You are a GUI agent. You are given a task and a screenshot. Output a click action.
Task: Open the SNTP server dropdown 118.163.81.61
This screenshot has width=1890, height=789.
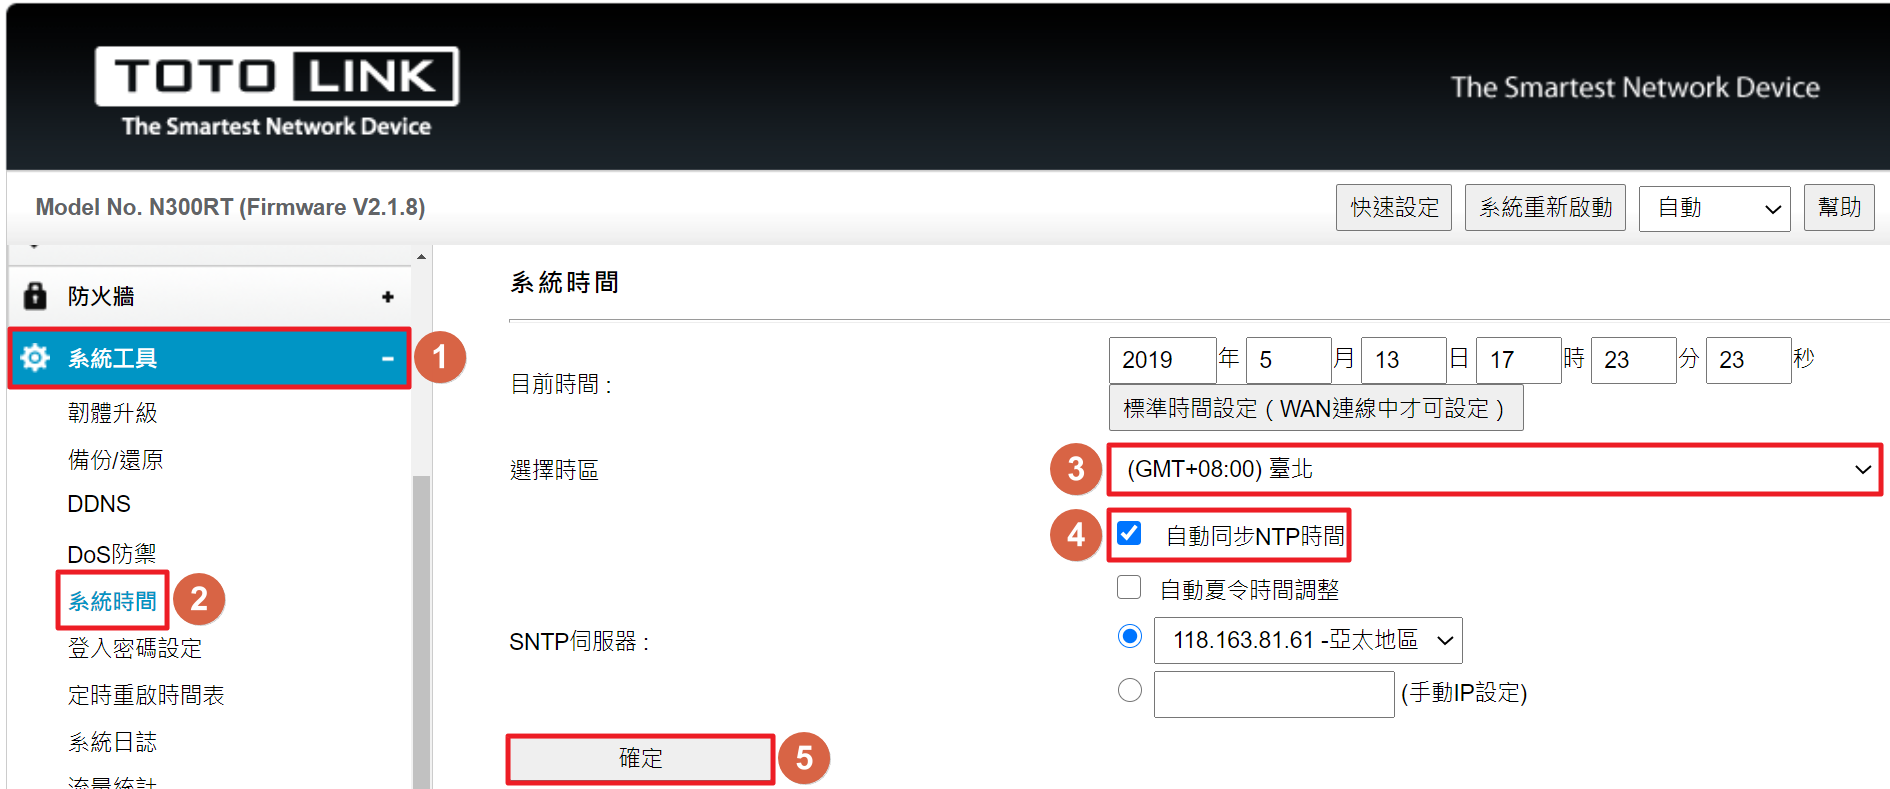(x=1308, y=640)
